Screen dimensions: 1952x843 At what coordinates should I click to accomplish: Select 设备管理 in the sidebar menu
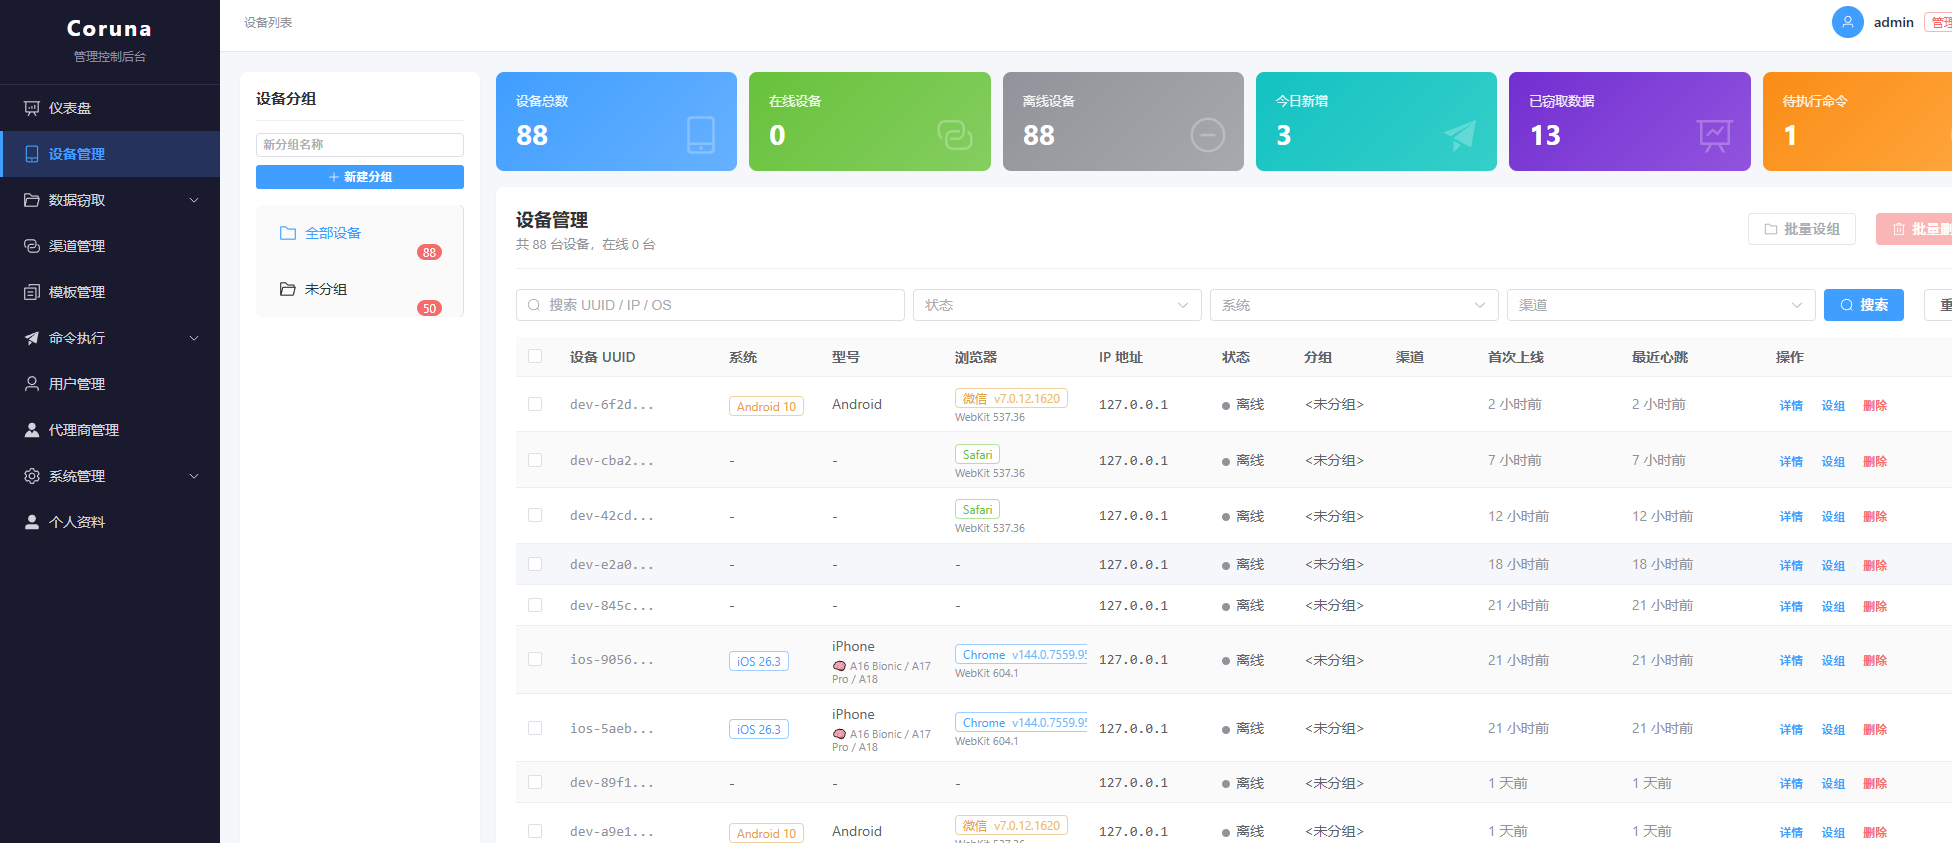pyautogui.click(x=110, y=154)
